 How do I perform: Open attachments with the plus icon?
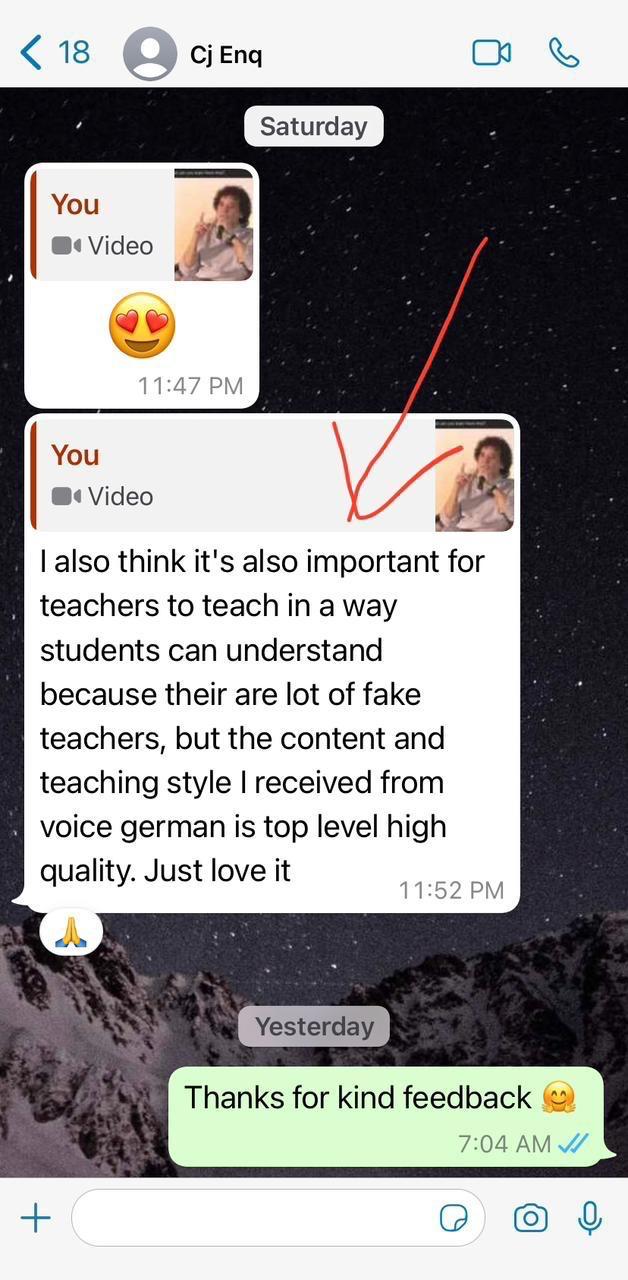35,1217
